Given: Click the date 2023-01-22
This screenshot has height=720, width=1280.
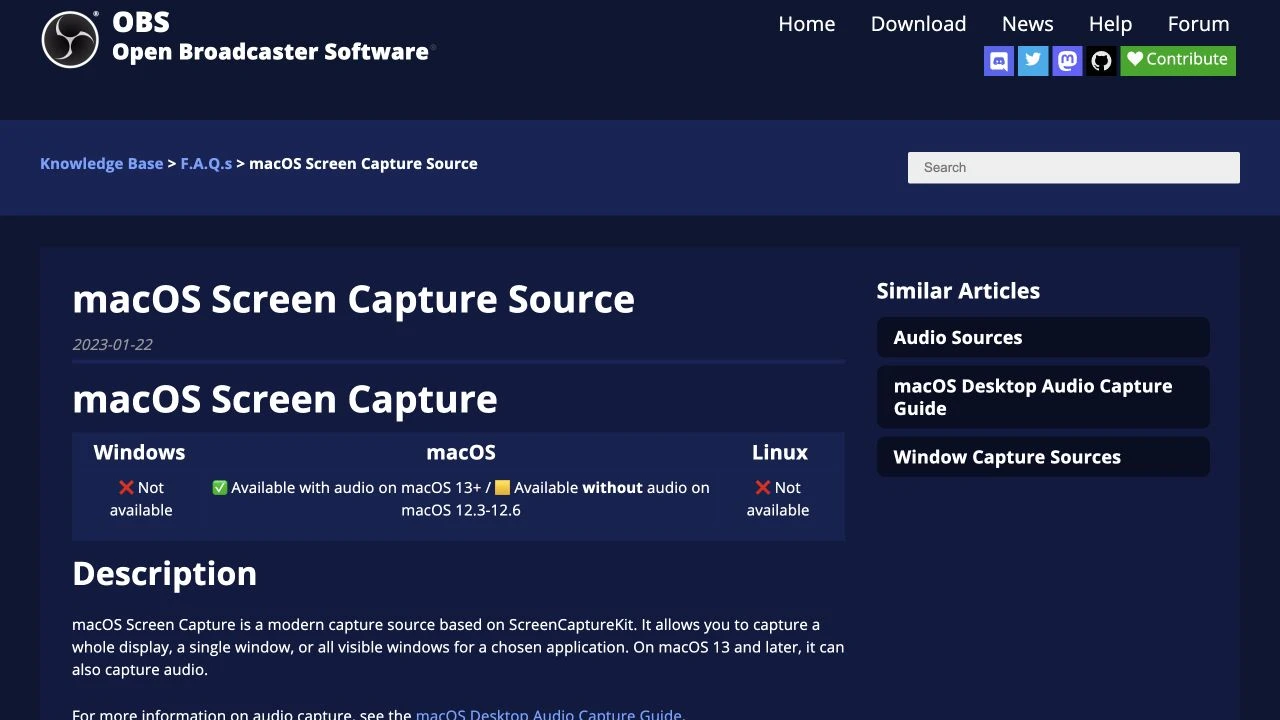Looking at the screenshot, I should click(x=112, y=344).
